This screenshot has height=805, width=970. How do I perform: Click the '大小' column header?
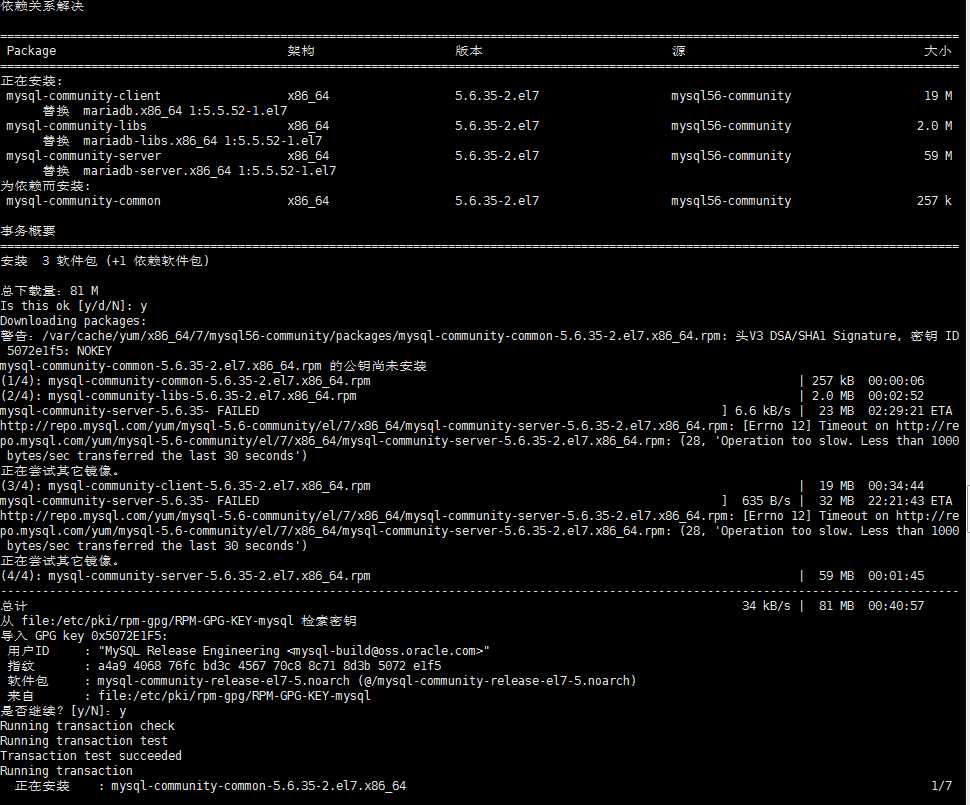(x=938, y=51)
